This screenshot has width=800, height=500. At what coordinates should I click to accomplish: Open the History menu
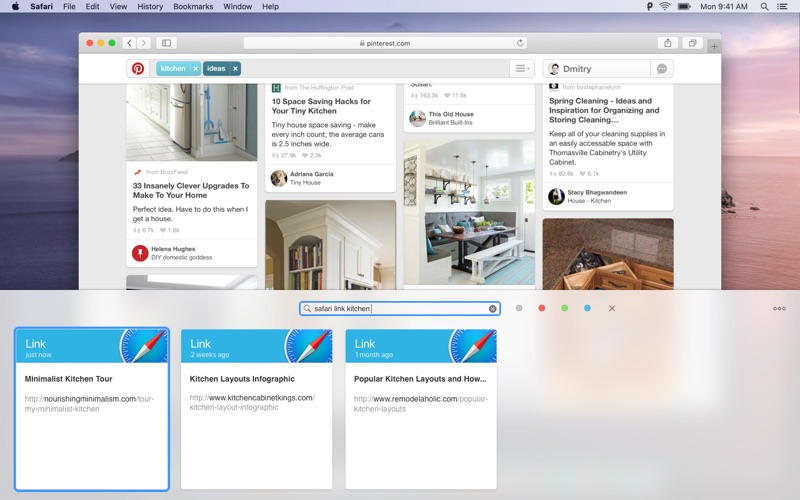tap(150, 7)
